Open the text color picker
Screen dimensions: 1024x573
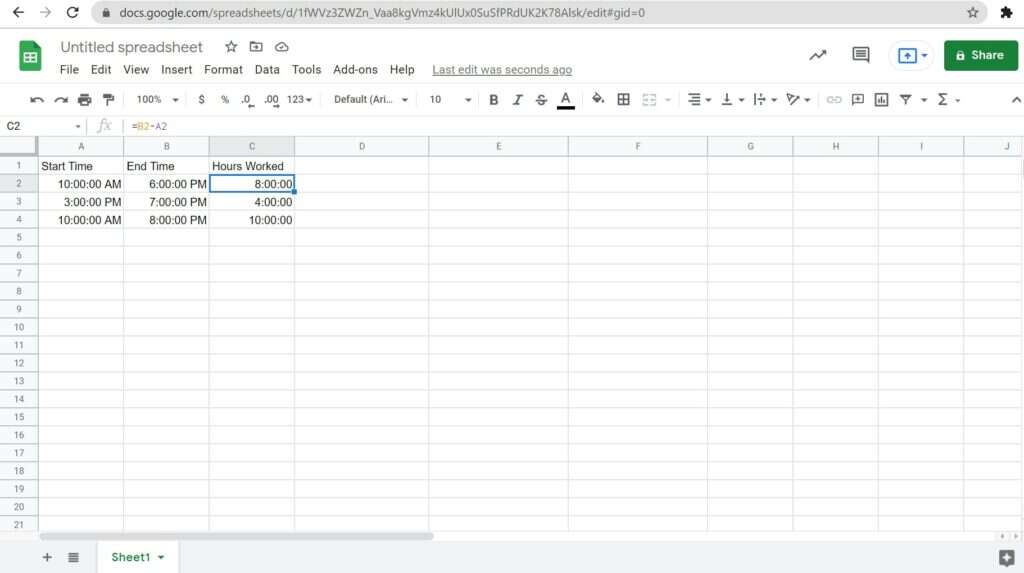click(565, 100)
